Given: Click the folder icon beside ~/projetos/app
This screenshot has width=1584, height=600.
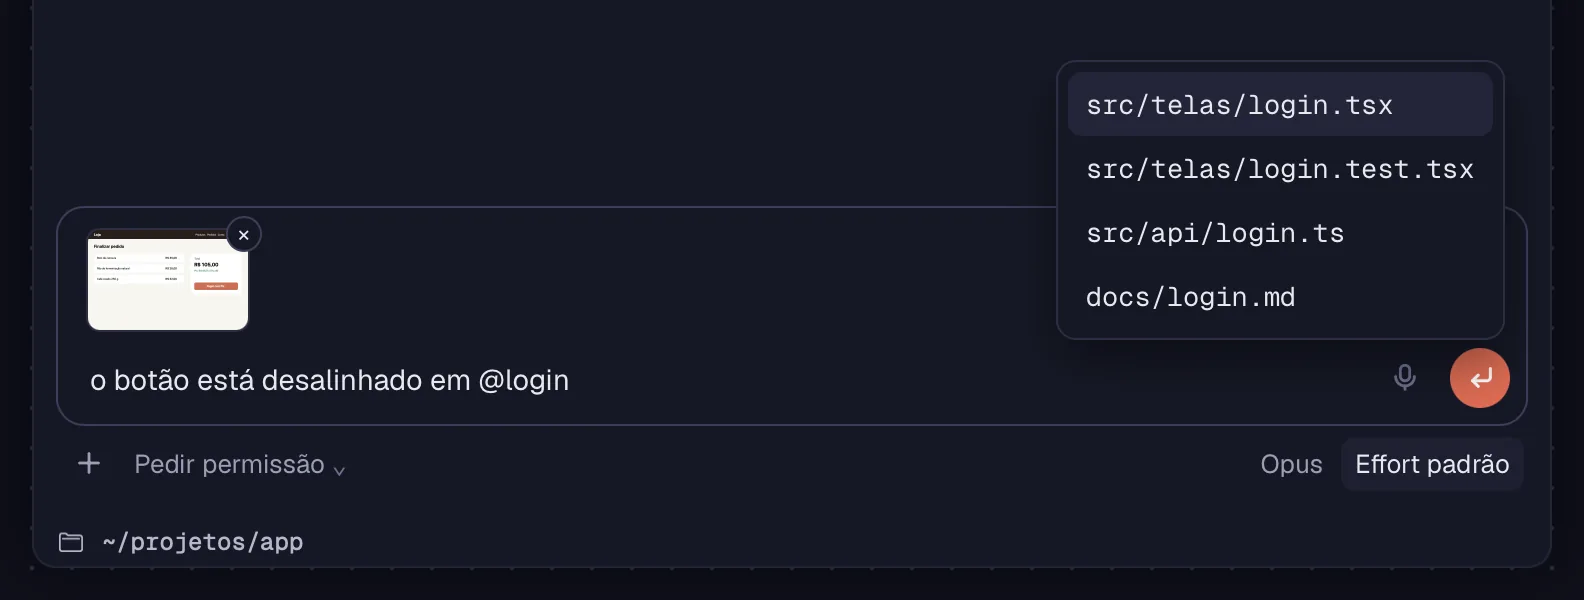Looking at the screenshot, I should 71,542.
